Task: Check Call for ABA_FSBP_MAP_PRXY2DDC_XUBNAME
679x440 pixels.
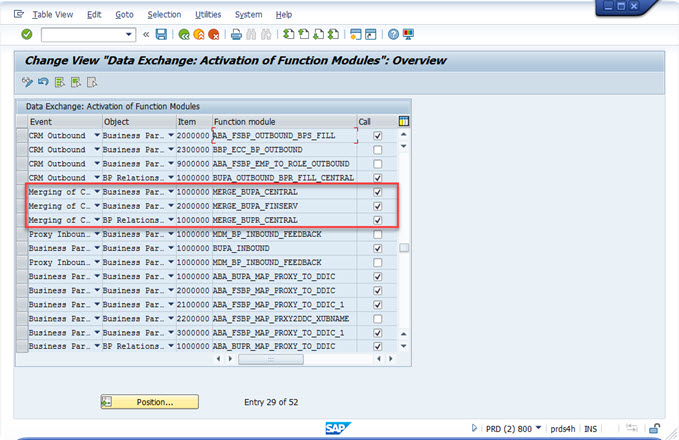Action: click(378, 319)
